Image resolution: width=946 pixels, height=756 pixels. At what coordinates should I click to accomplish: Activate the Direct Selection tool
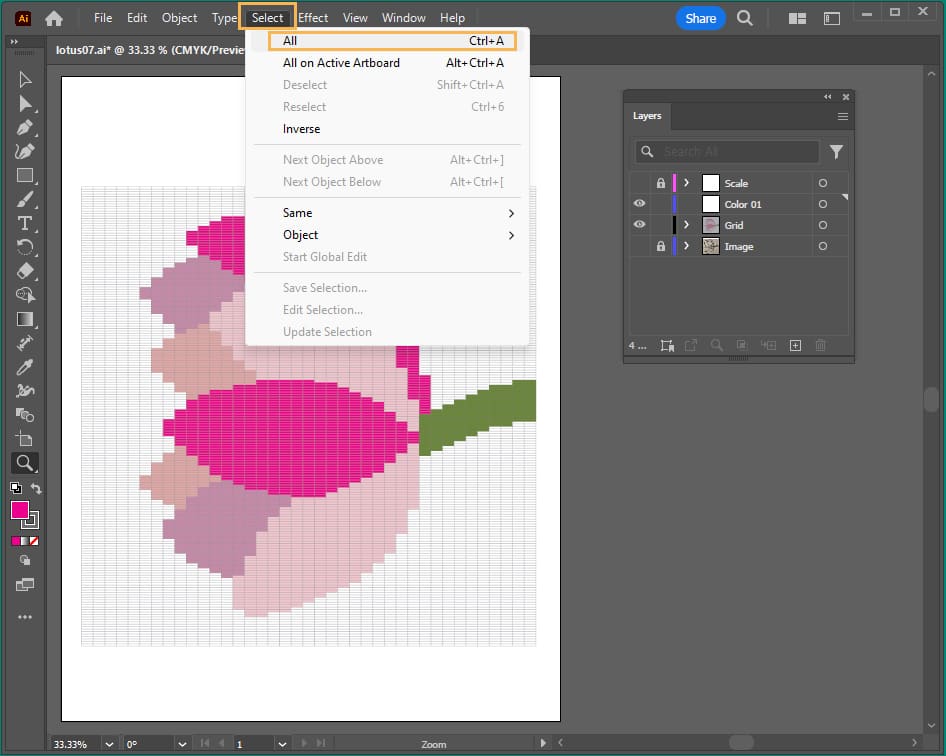(x=25, y=103)
